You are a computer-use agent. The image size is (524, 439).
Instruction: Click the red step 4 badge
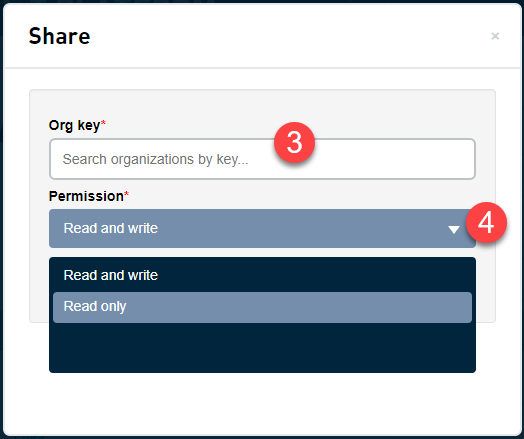486,223
